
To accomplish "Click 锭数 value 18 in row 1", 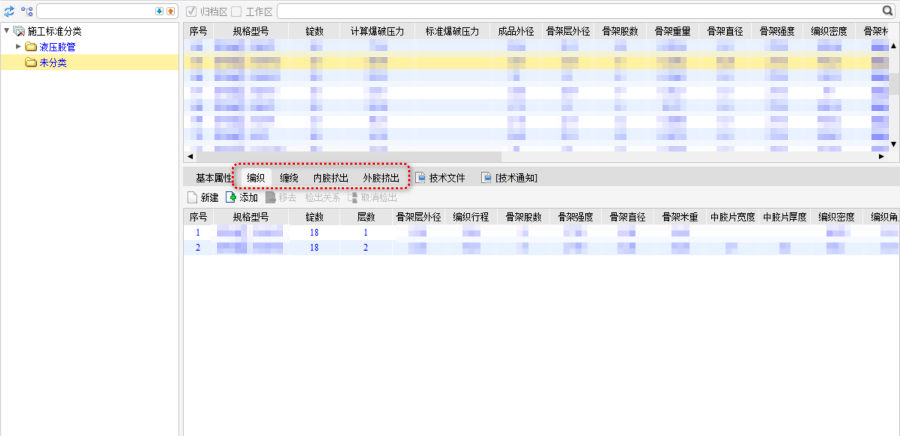I will click(x=314, y=232).
